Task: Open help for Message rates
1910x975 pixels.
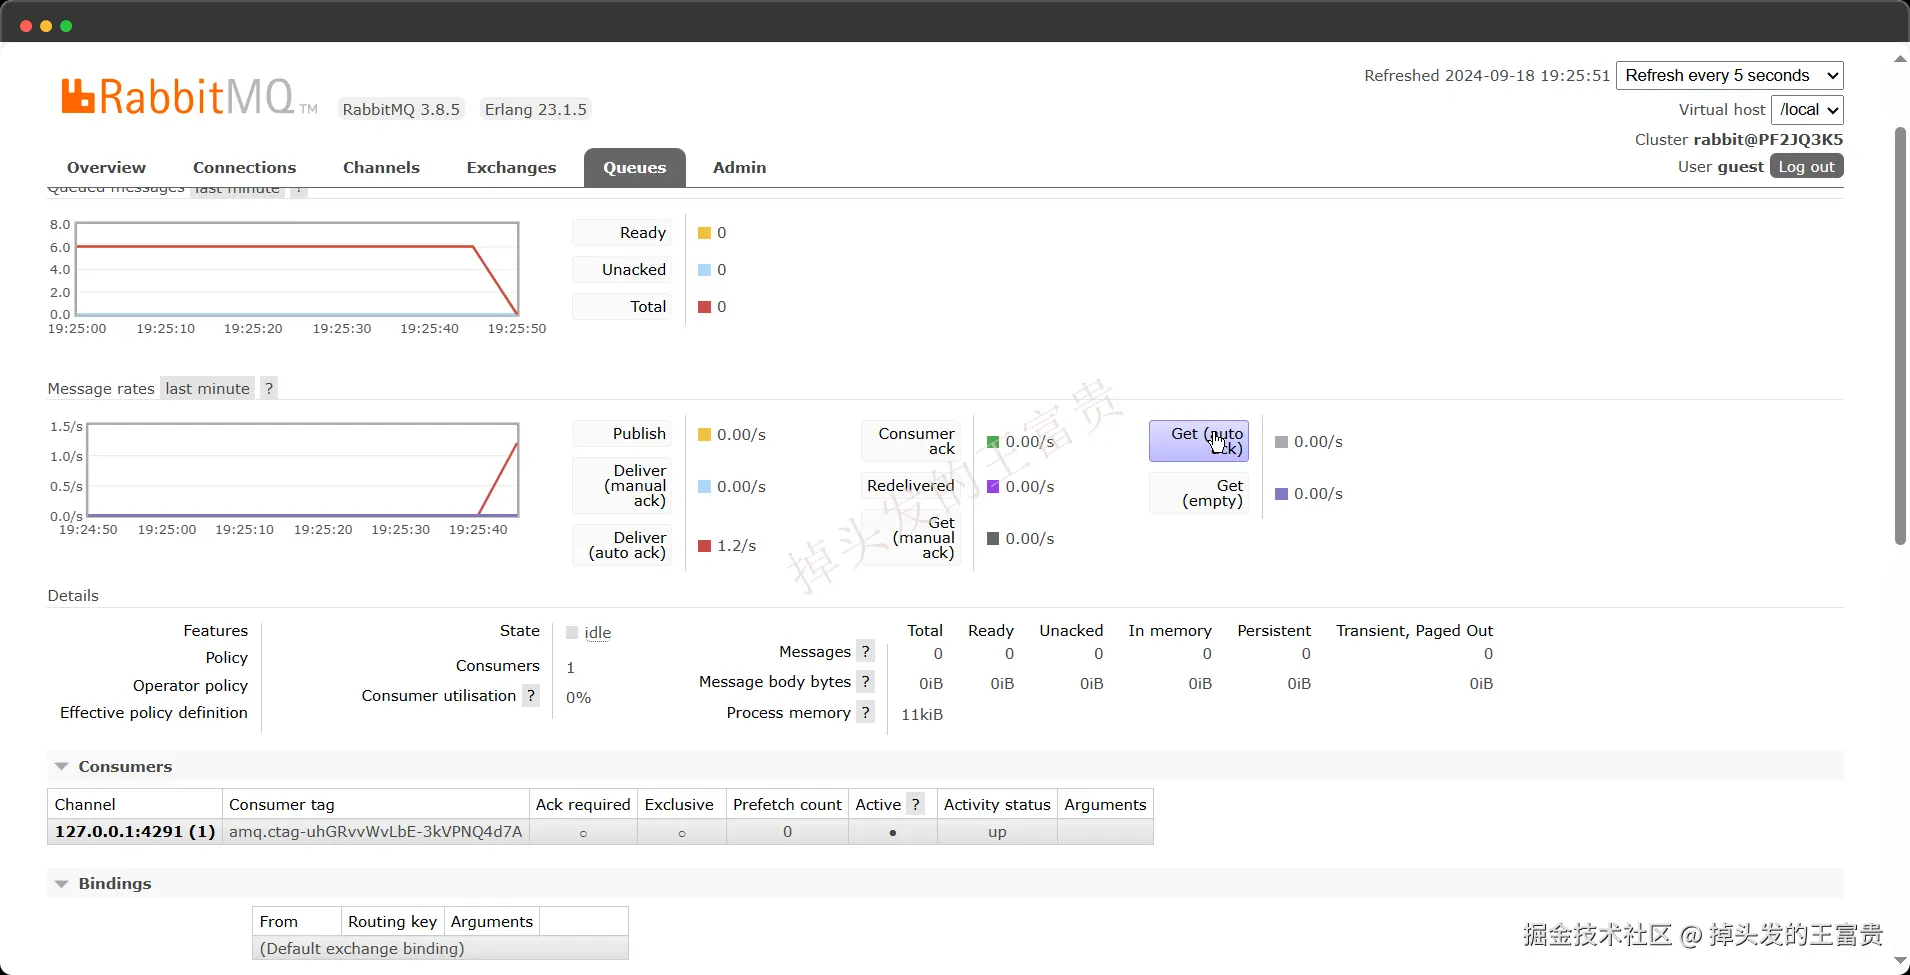Action: (268, 389)
